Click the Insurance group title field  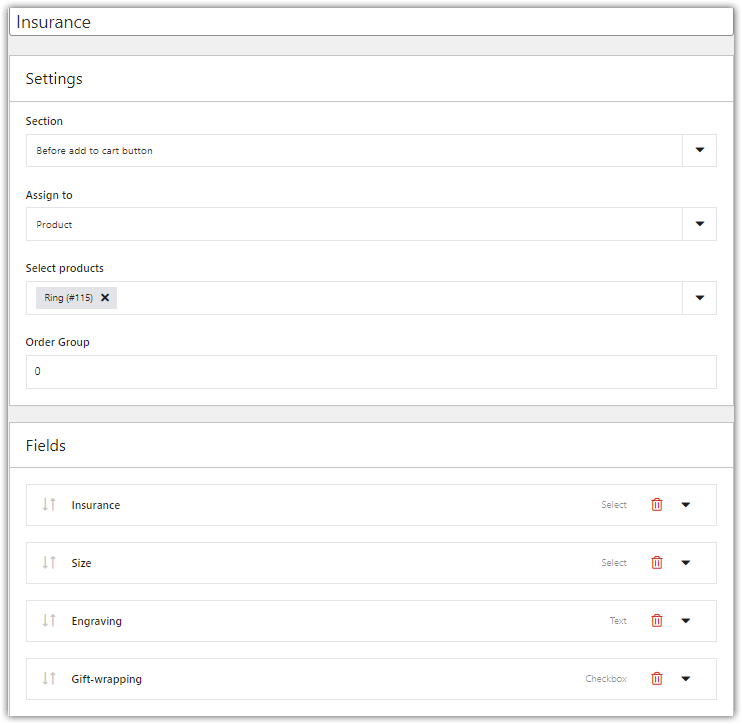click(370, 22)
